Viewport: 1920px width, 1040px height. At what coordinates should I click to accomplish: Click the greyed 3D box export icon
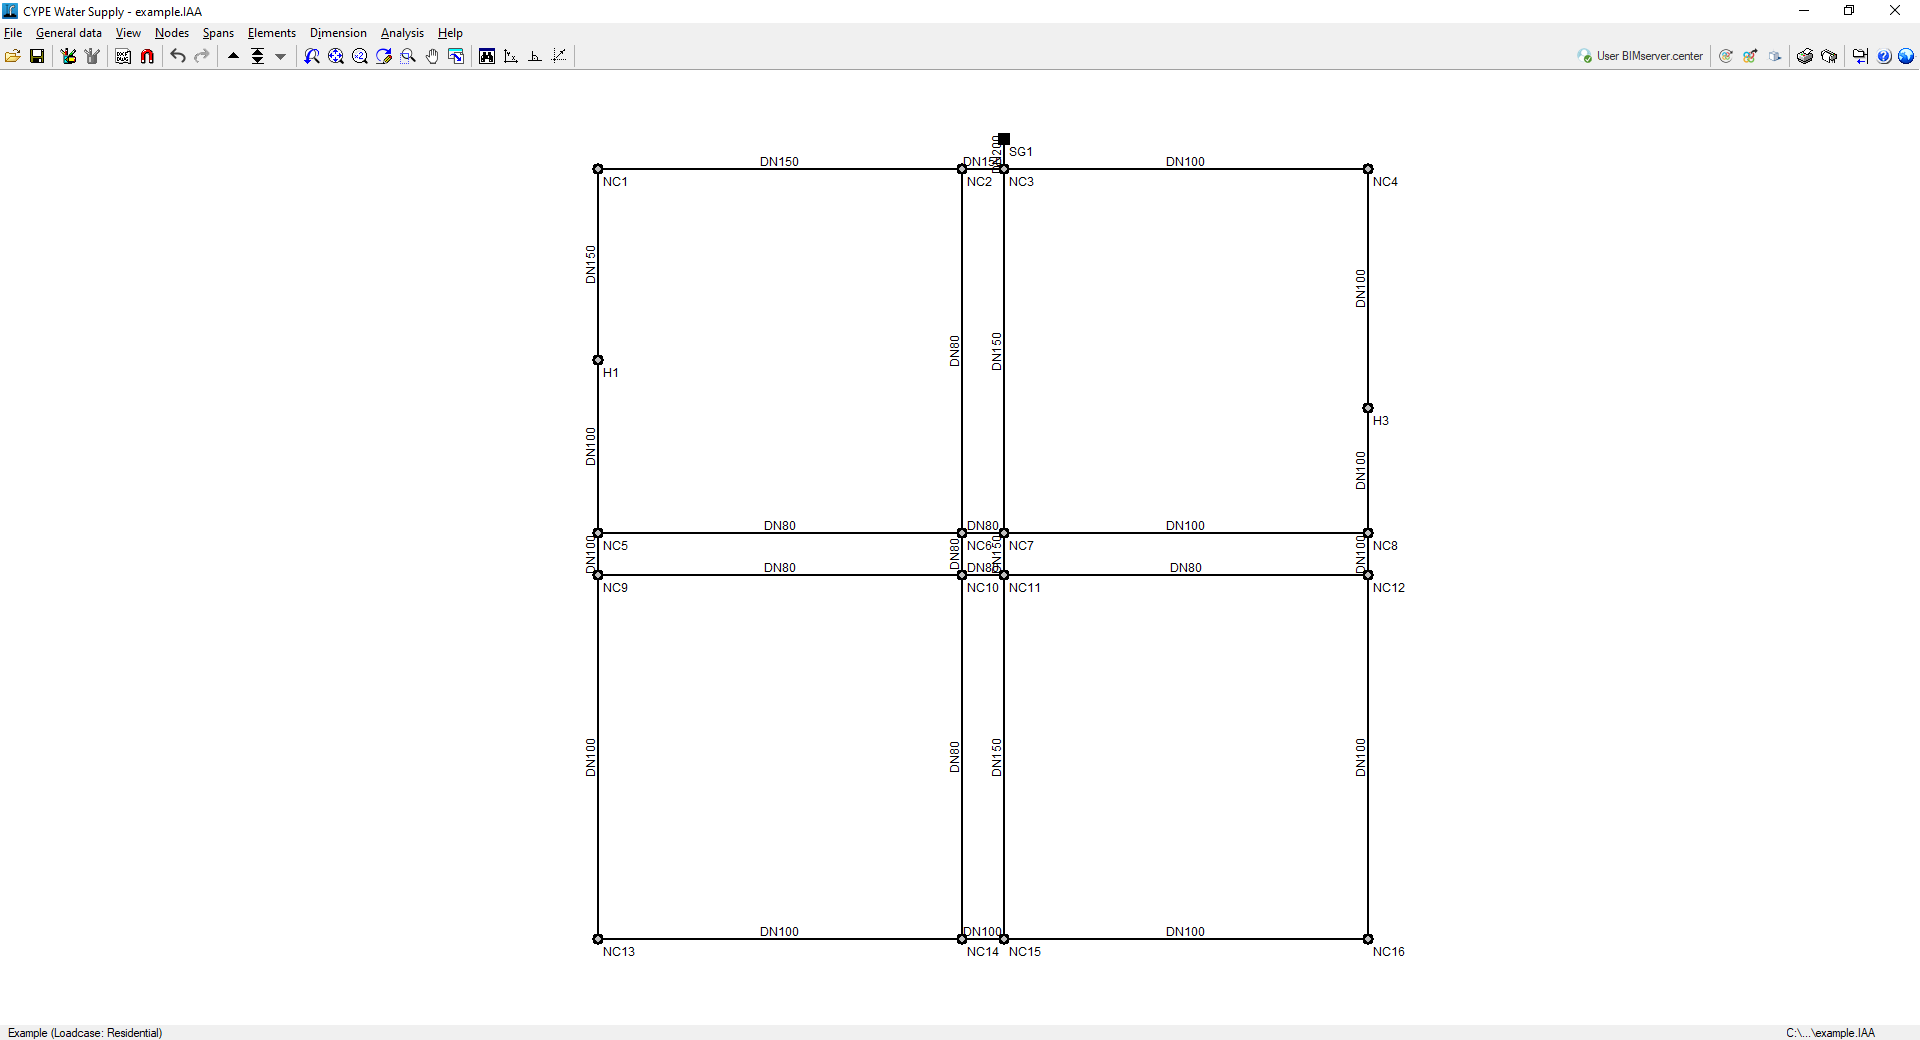pos(1775,56)
